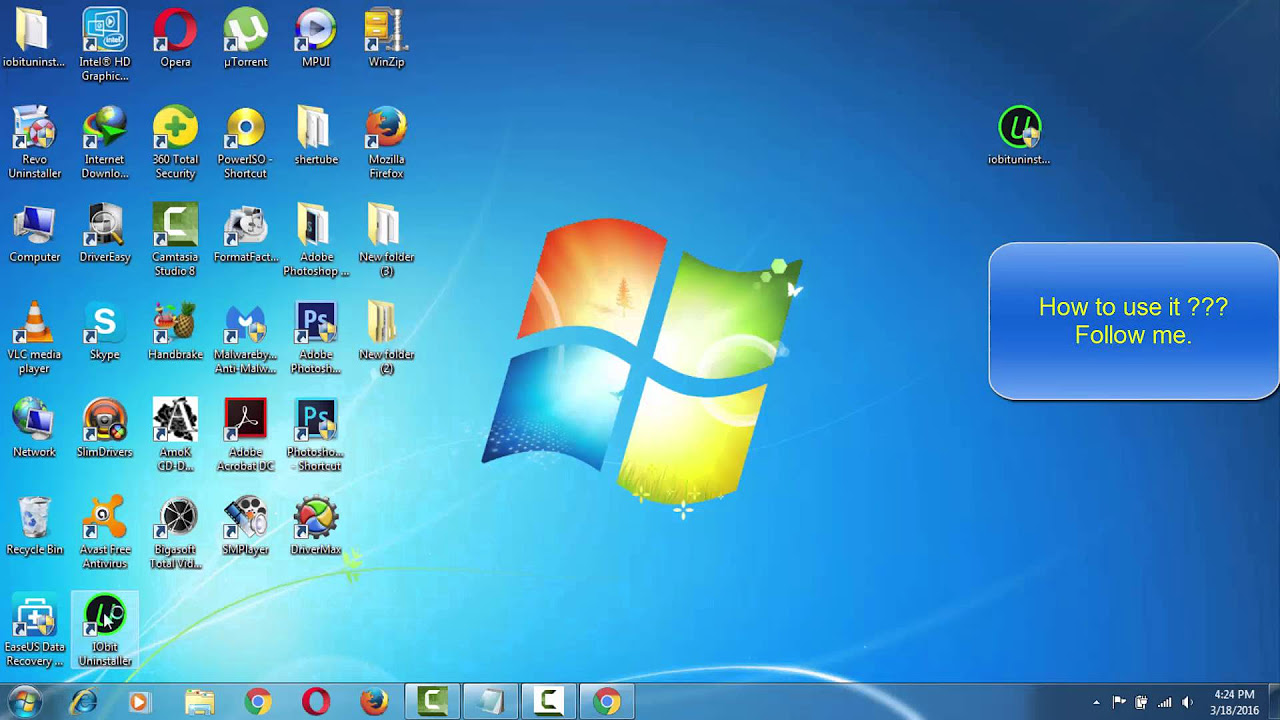The height and width of the screenshot is (720, 1280).
Task: Select the Internet Download Manager icon
Action: tap(105, 142)
